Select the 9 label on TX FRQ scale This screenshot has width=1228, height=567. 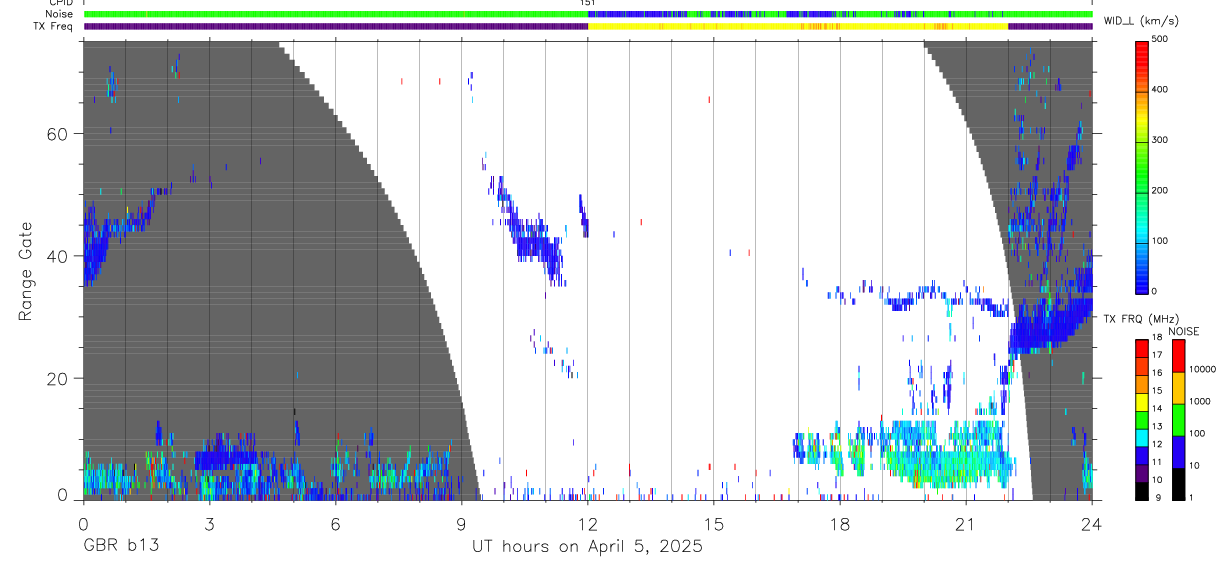1156,497
